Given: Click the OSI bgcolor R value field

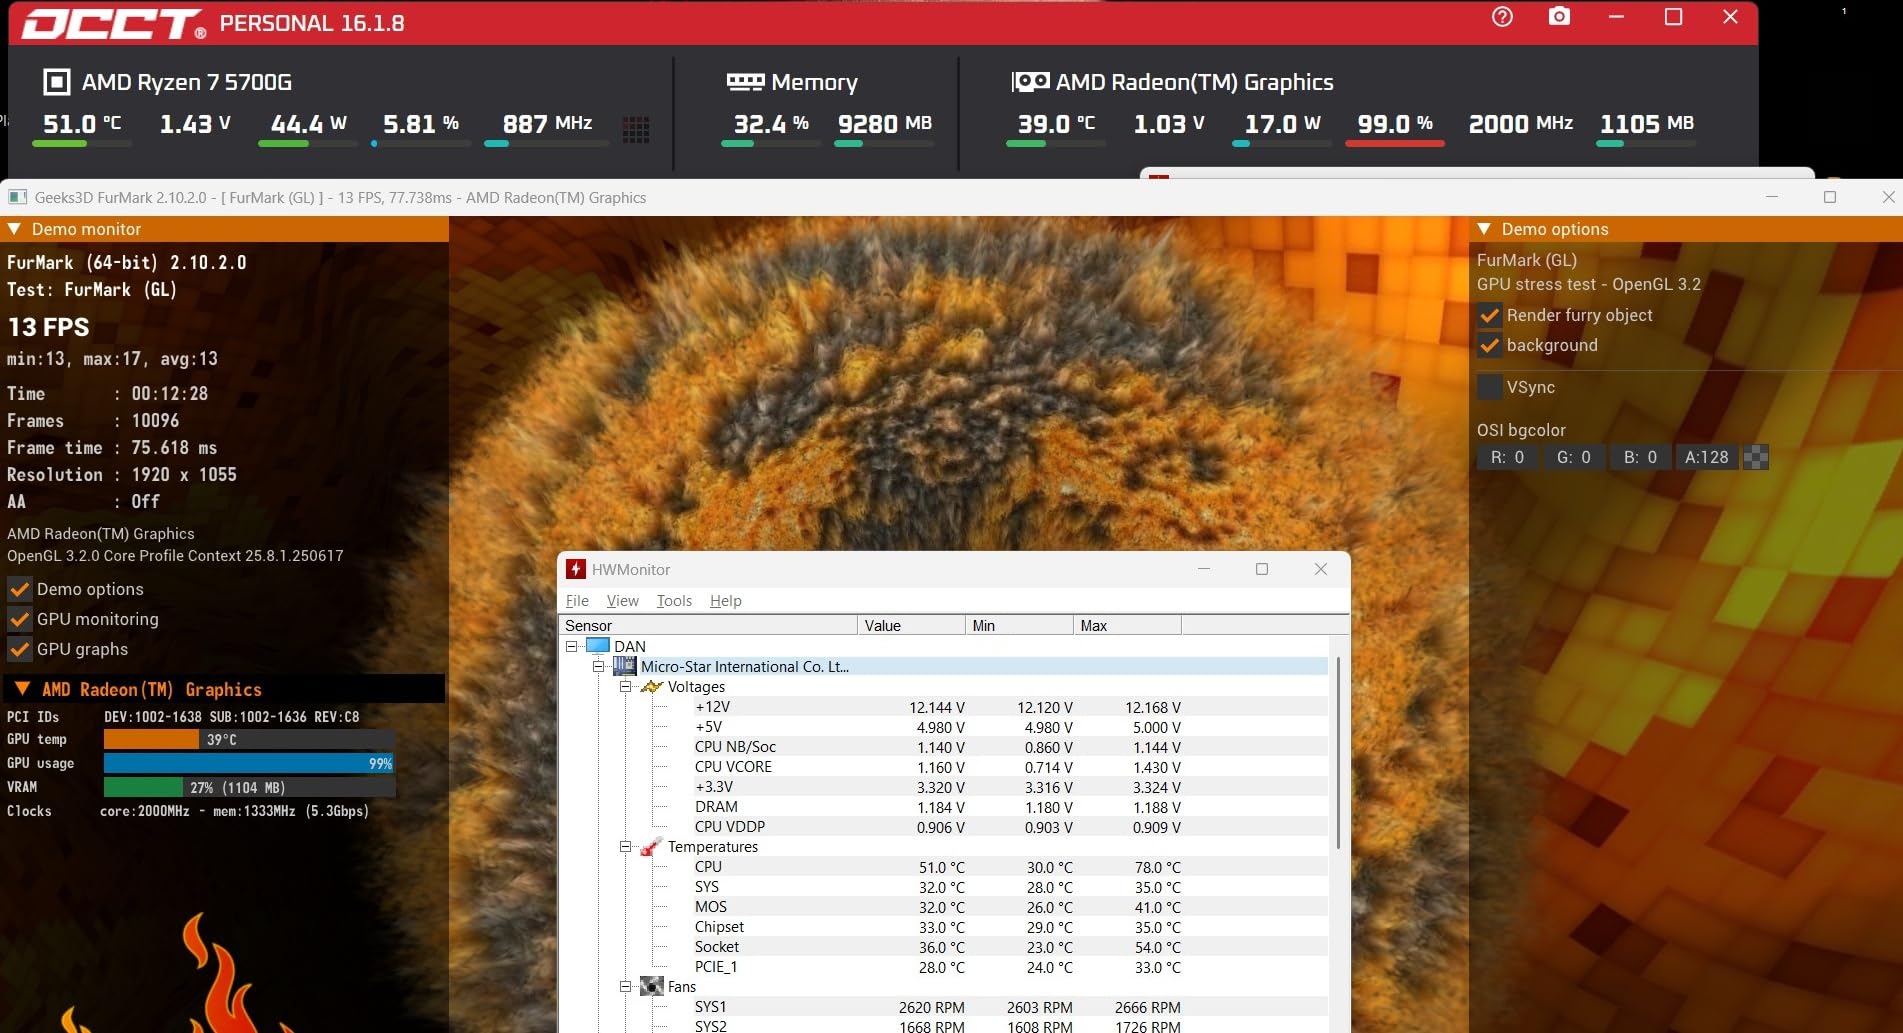Looking at the screenshot, I should pos(1507,457).
